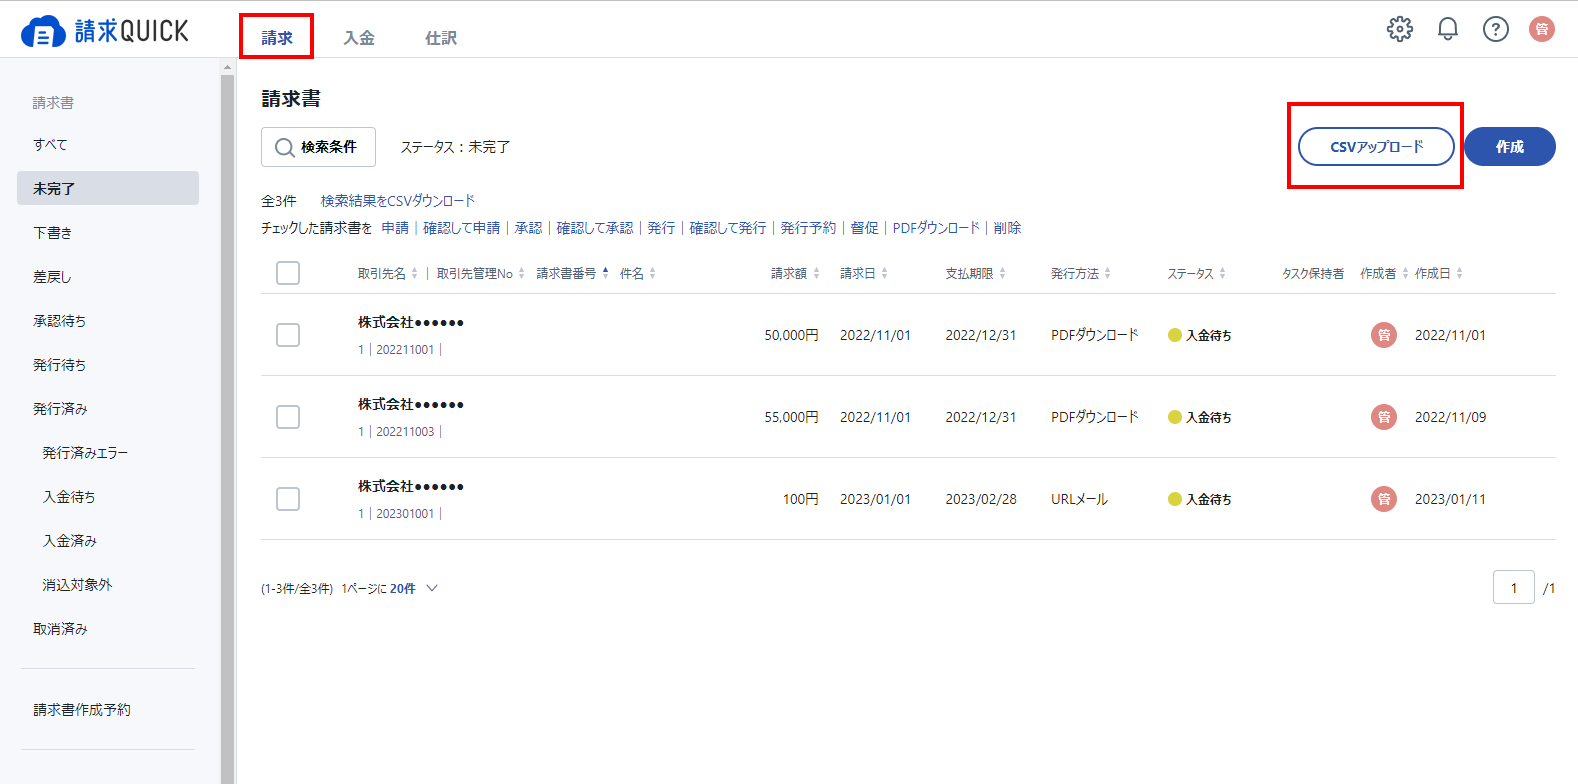
Task: Sort by 請求額 column arrows
Action: [816, 273]
